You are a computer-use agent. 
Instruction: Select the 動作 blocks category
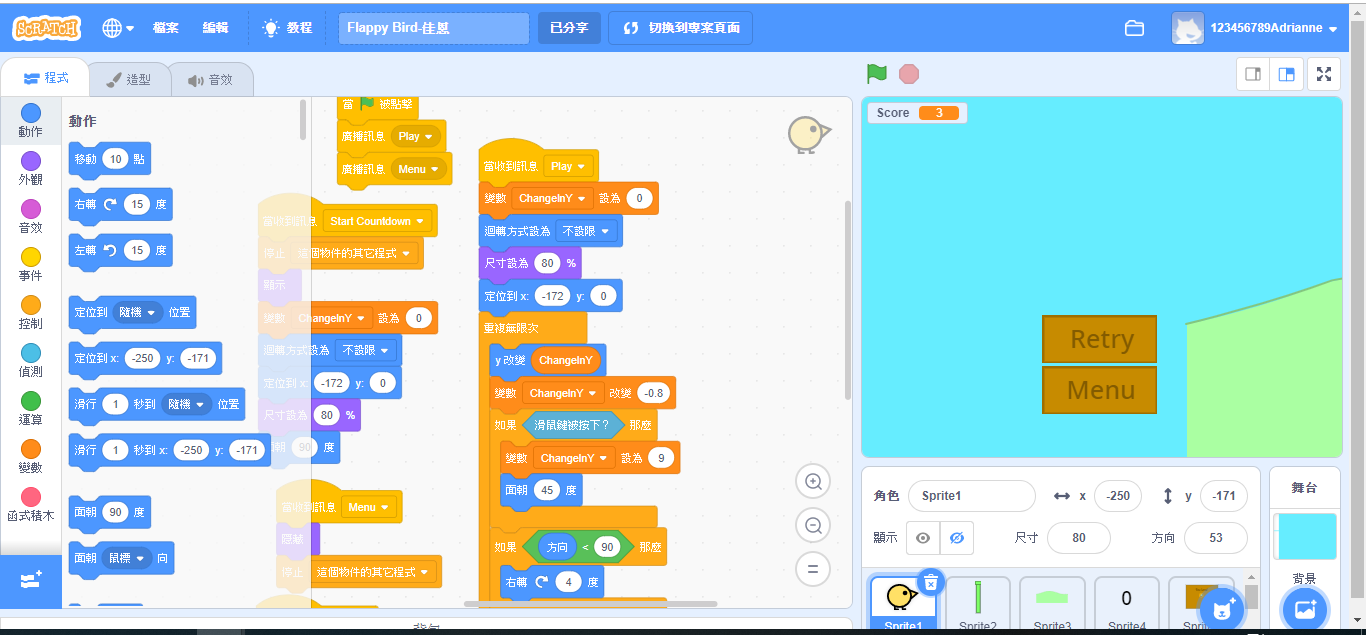tap(31, 120)
